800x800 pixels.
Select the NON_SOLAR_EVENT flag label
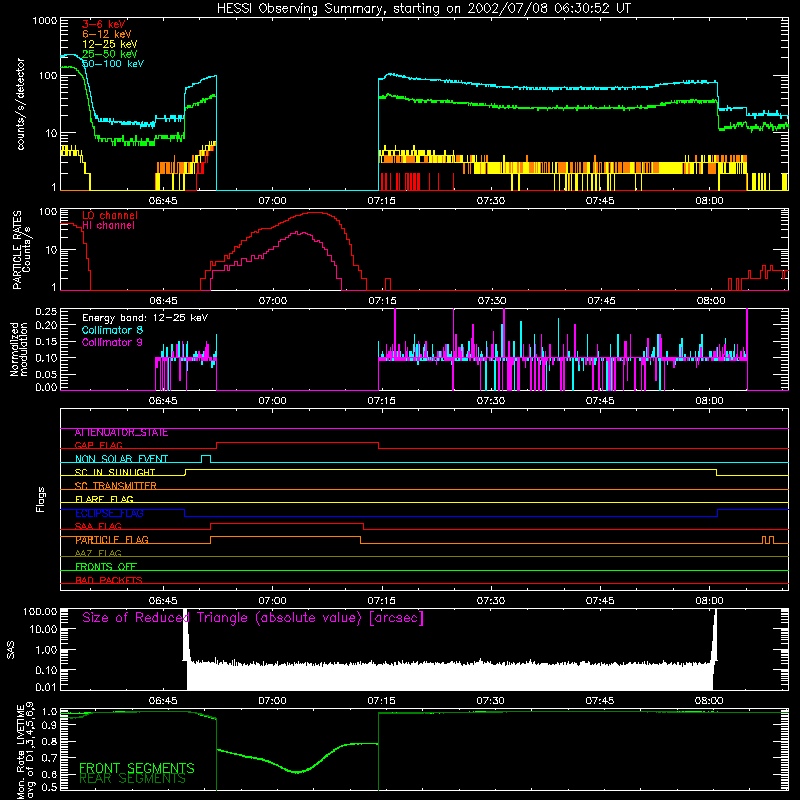pyautogui.click(x=121, y=459)
